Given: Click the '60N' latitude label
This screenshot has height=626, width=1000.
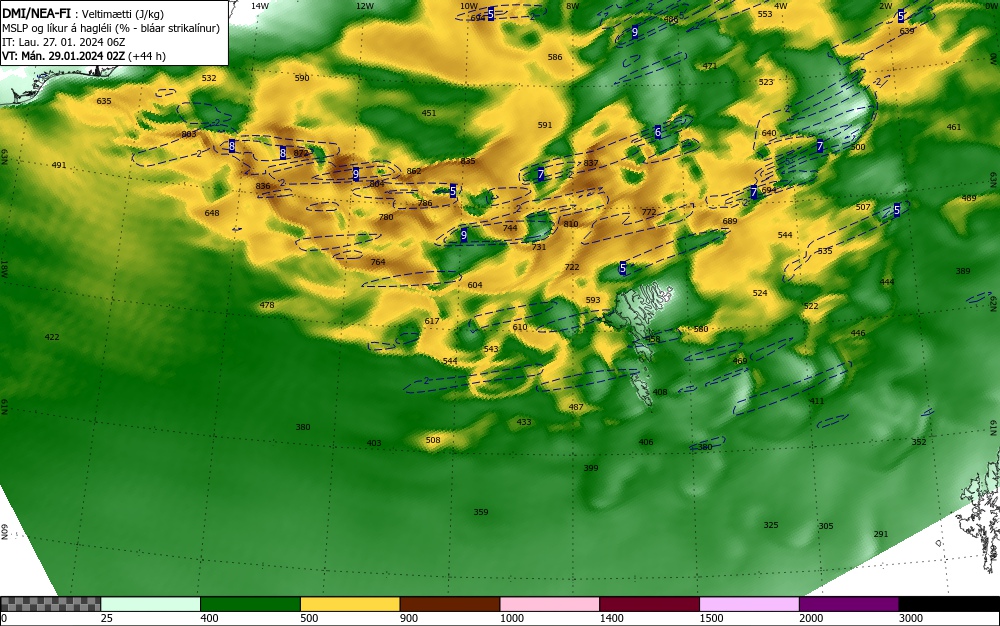Looking at the screenshot, I should [x=4, y=532].
